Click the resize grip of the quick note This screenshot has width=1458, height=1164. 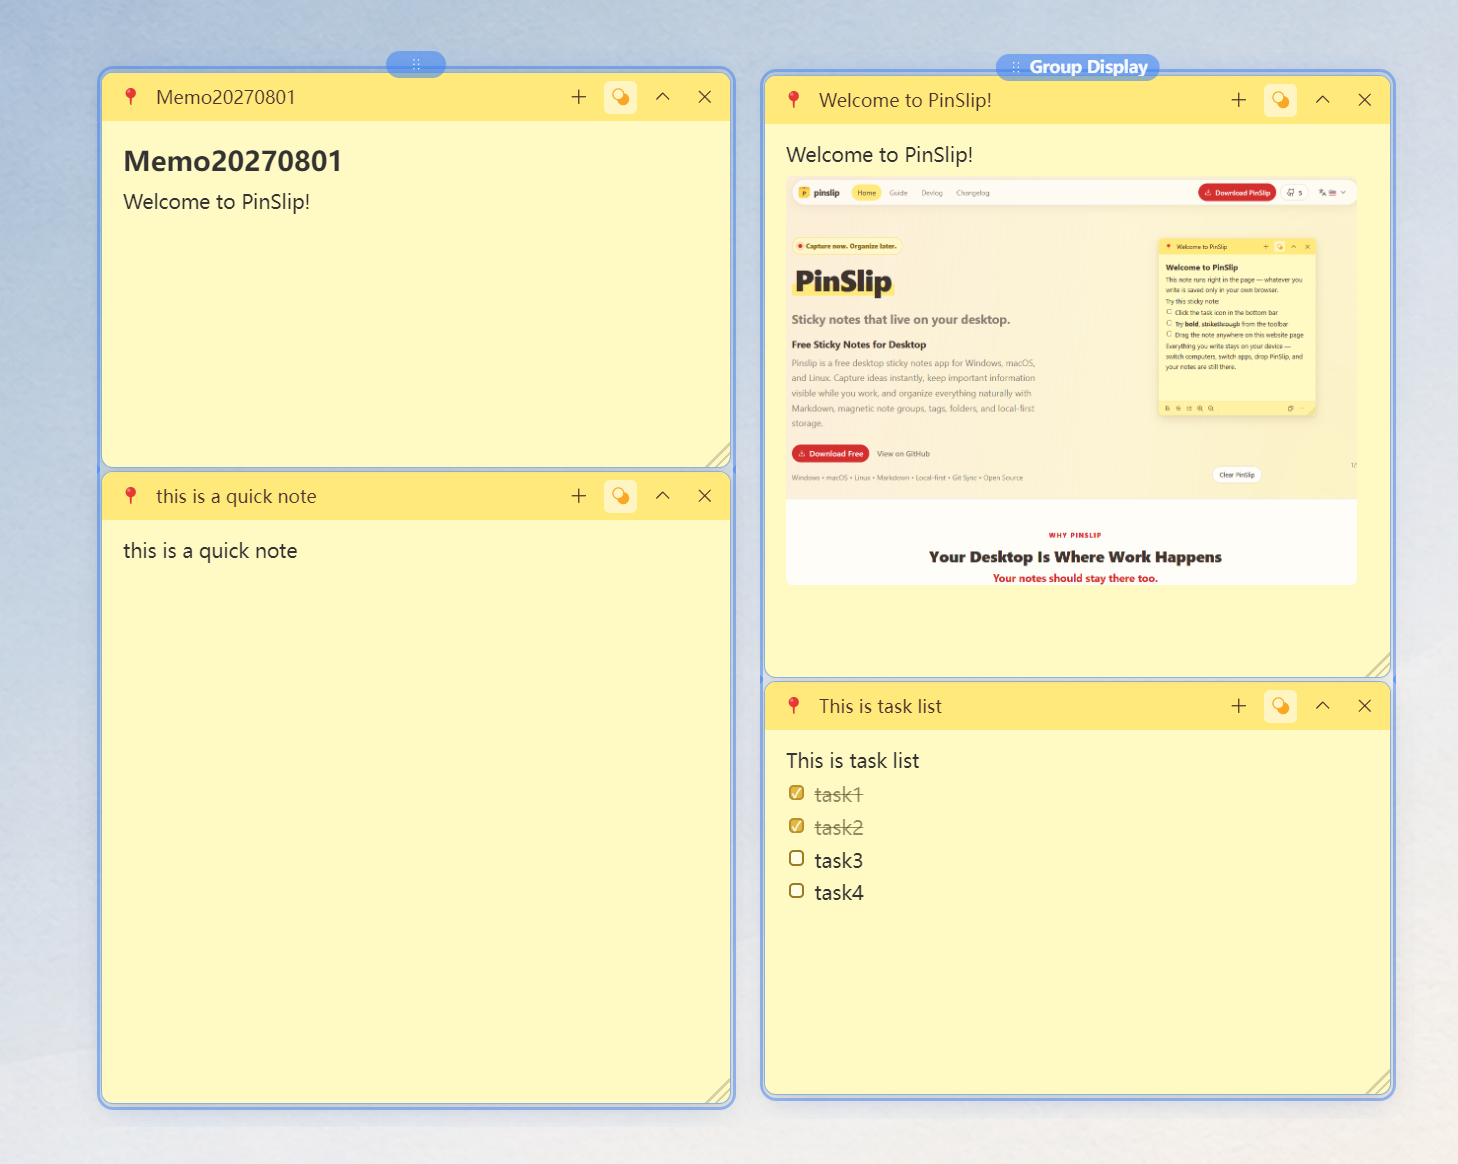click(719, 1093)
